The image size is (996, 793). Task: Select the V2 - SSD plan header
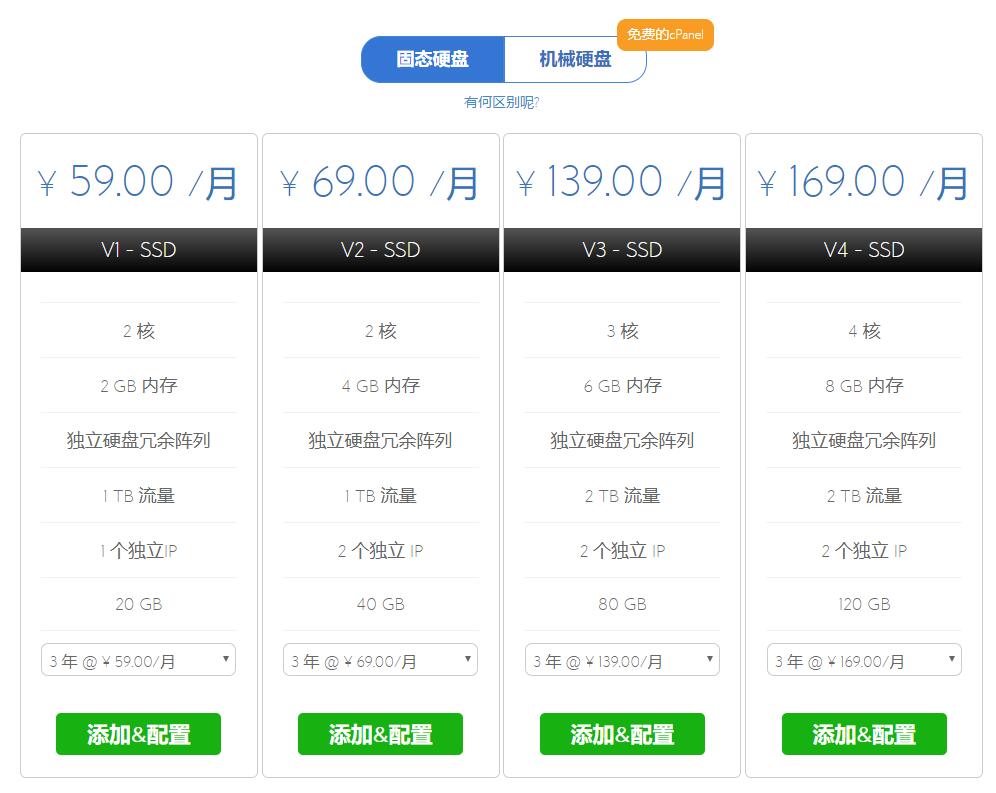380,250
